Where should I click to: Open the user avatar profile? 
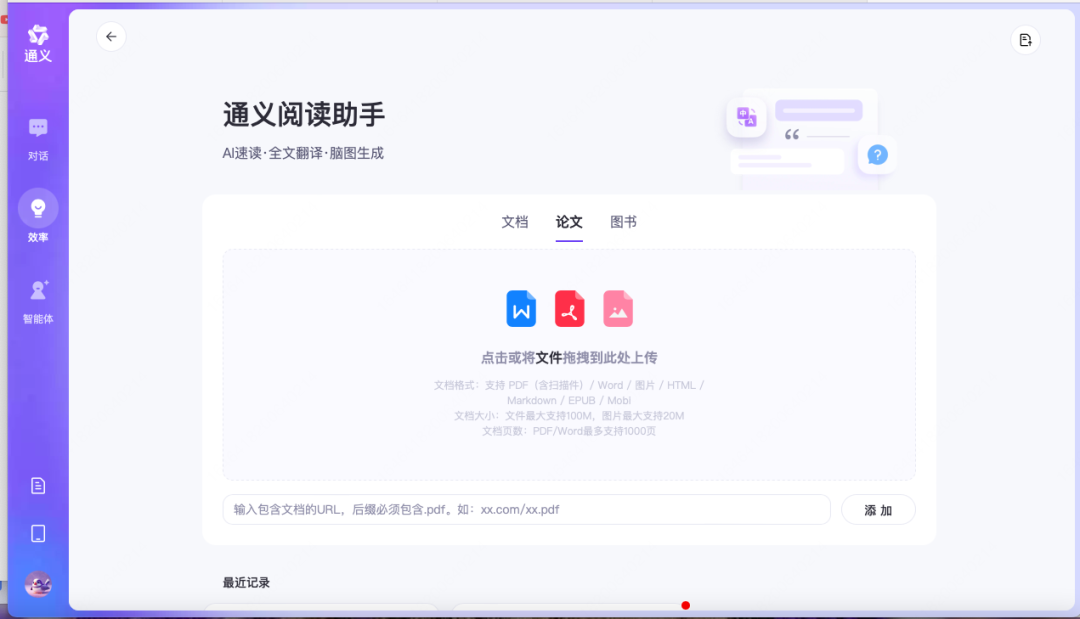(x=38, y=584)
